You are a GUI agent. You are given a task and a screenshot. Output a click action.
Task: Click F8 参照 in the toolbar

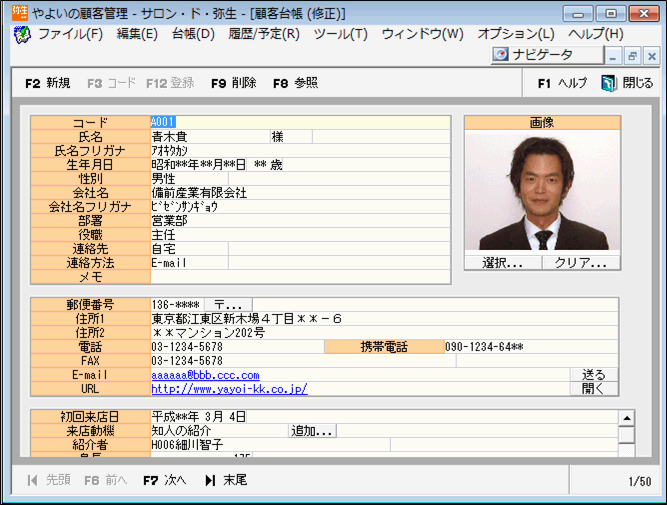coord(295,83)
